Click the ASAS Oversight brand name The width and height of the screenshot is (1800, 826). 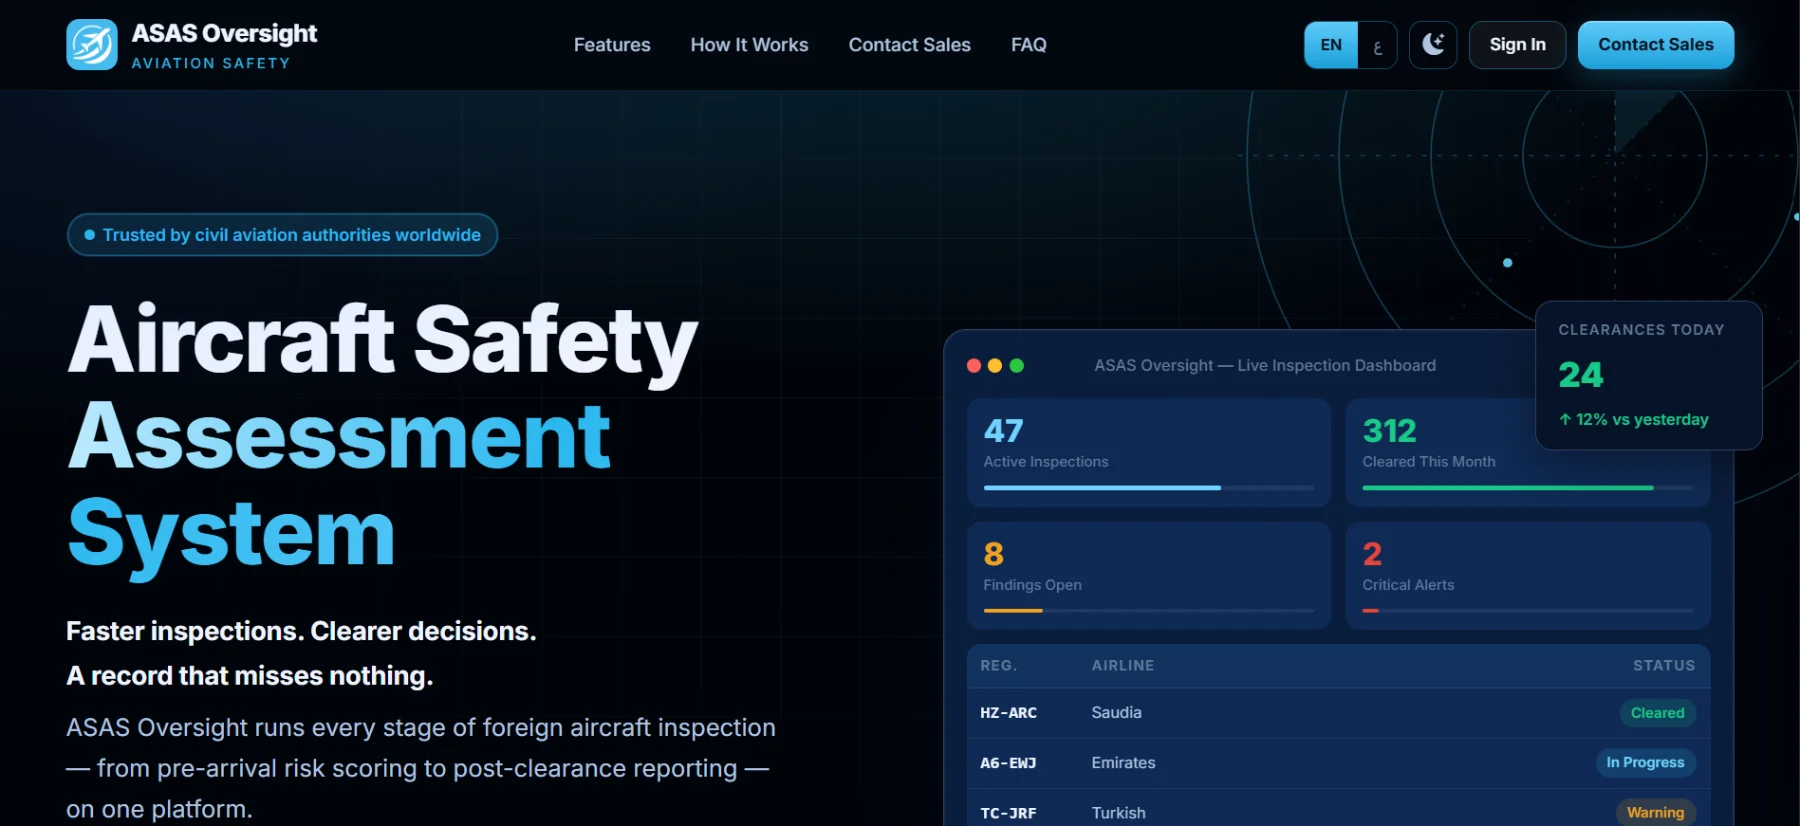pos(224,33)
